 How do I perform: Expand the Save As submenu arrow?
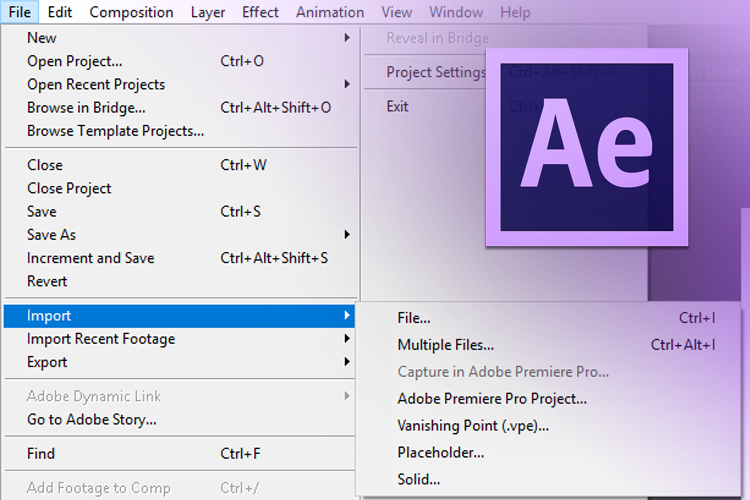[347, 235]
